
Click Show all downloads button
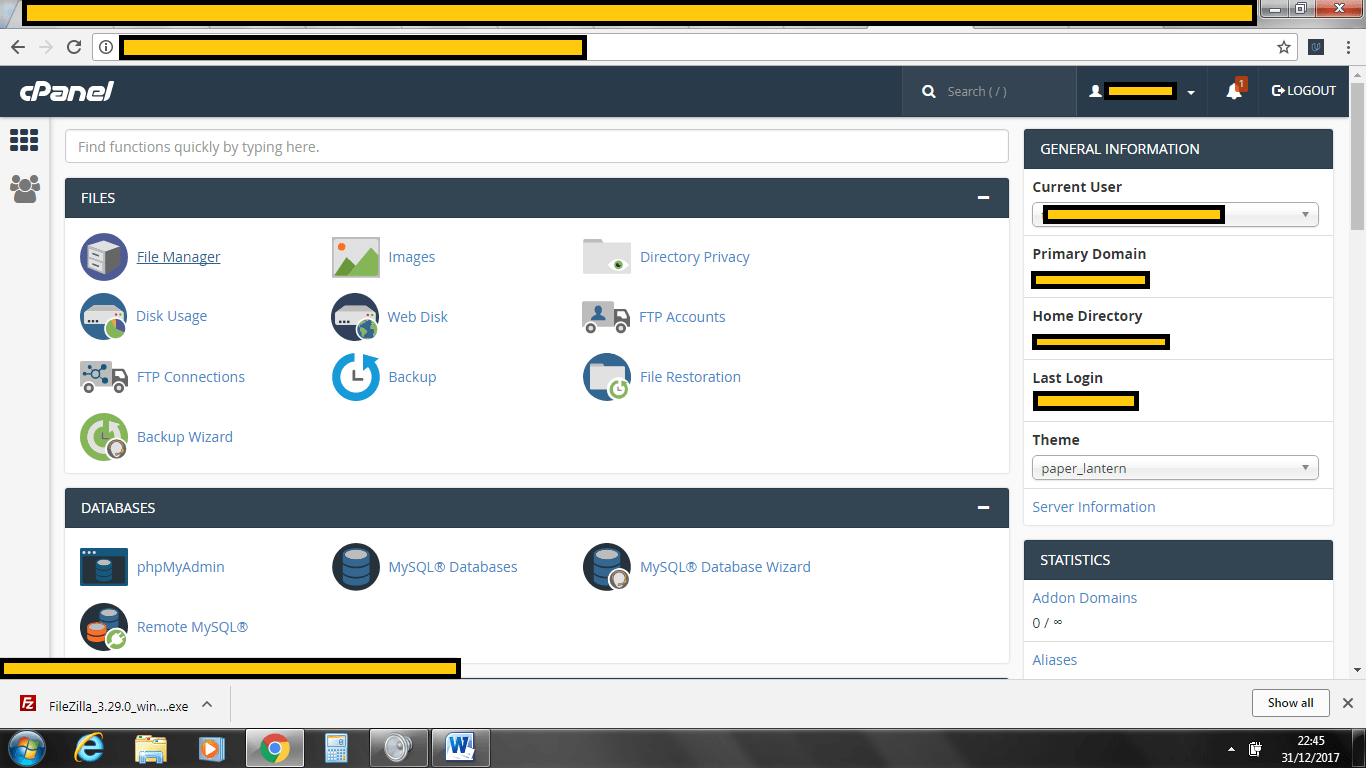click(1290, 703)
